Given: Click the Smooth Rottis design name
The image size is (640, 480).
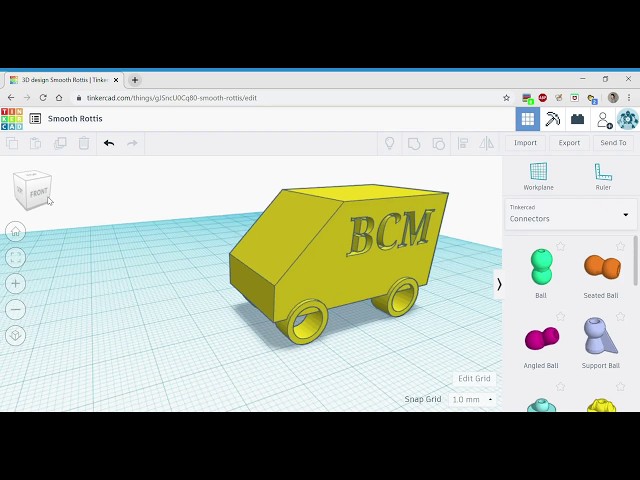Looking at the screenshot, I should coord(75,119).
